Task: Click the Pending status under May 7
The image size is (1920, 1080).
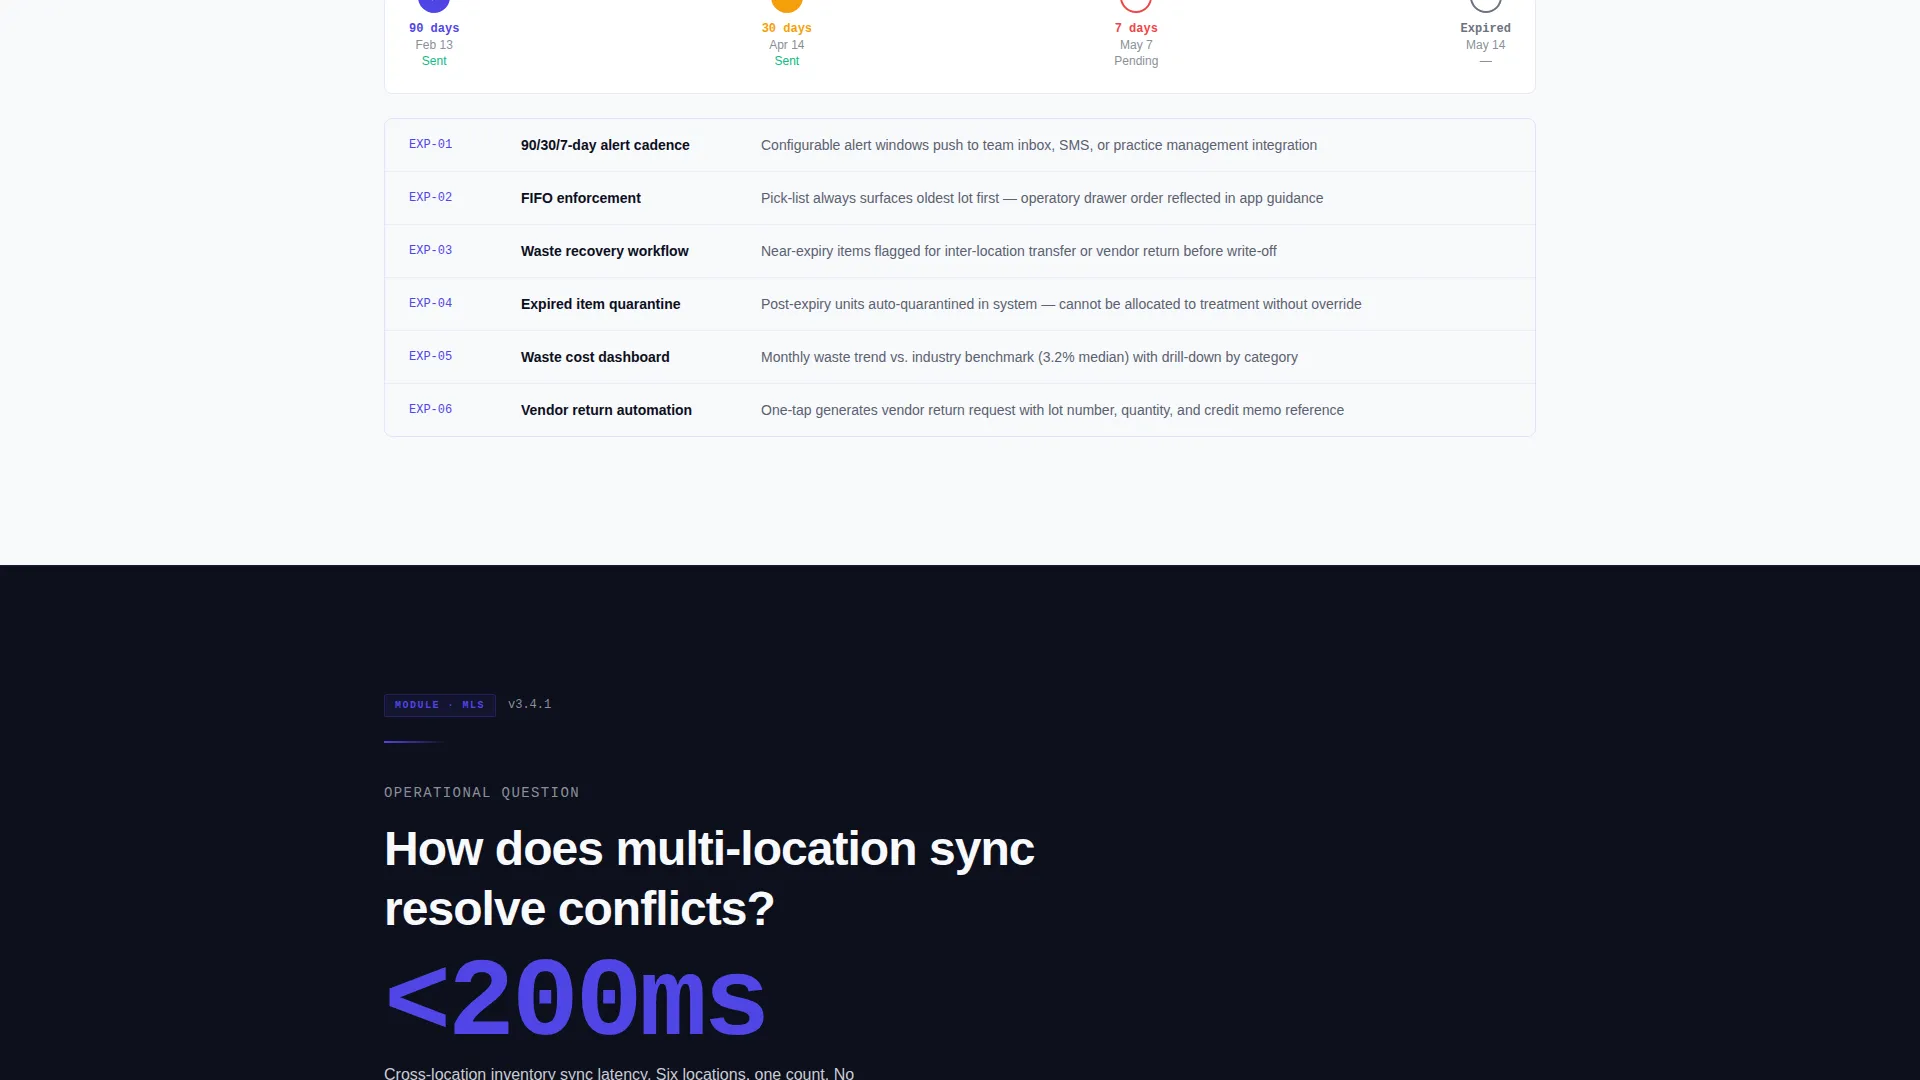Action: 1136,61
